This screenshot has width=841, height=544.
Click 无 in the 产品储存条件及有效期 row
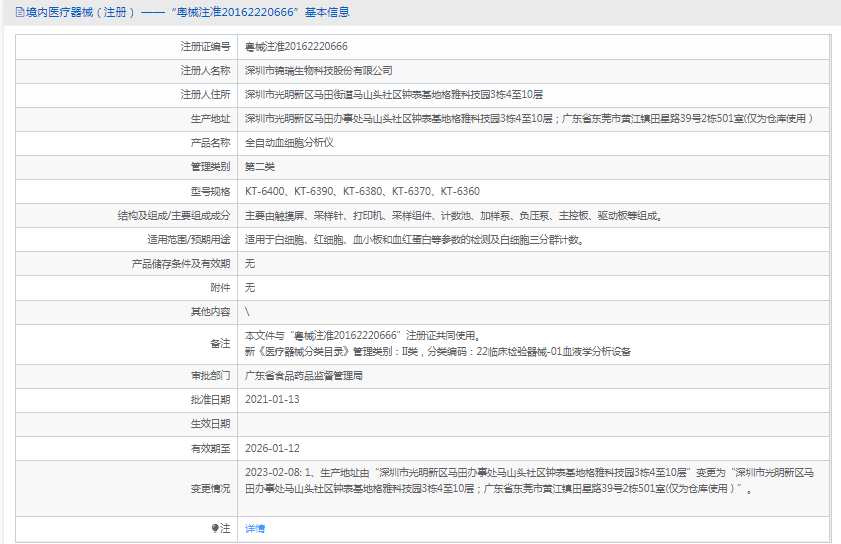click(x=250, y=264)
